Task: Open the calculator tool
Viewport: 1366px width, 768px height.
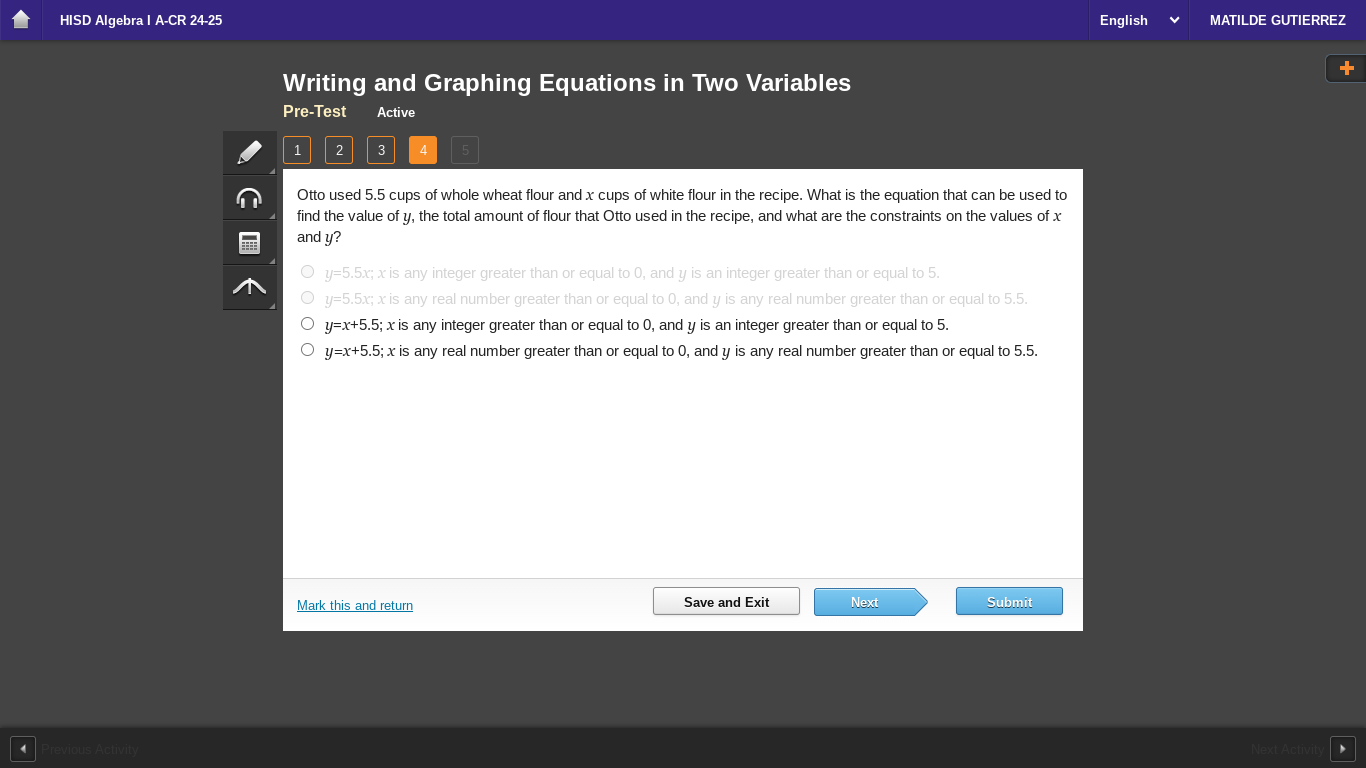Action: [249, 242]
